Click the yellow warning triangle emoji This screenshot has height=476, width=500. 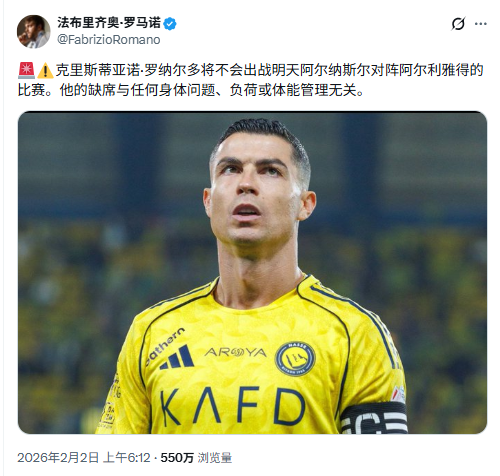tap(45, 71)
